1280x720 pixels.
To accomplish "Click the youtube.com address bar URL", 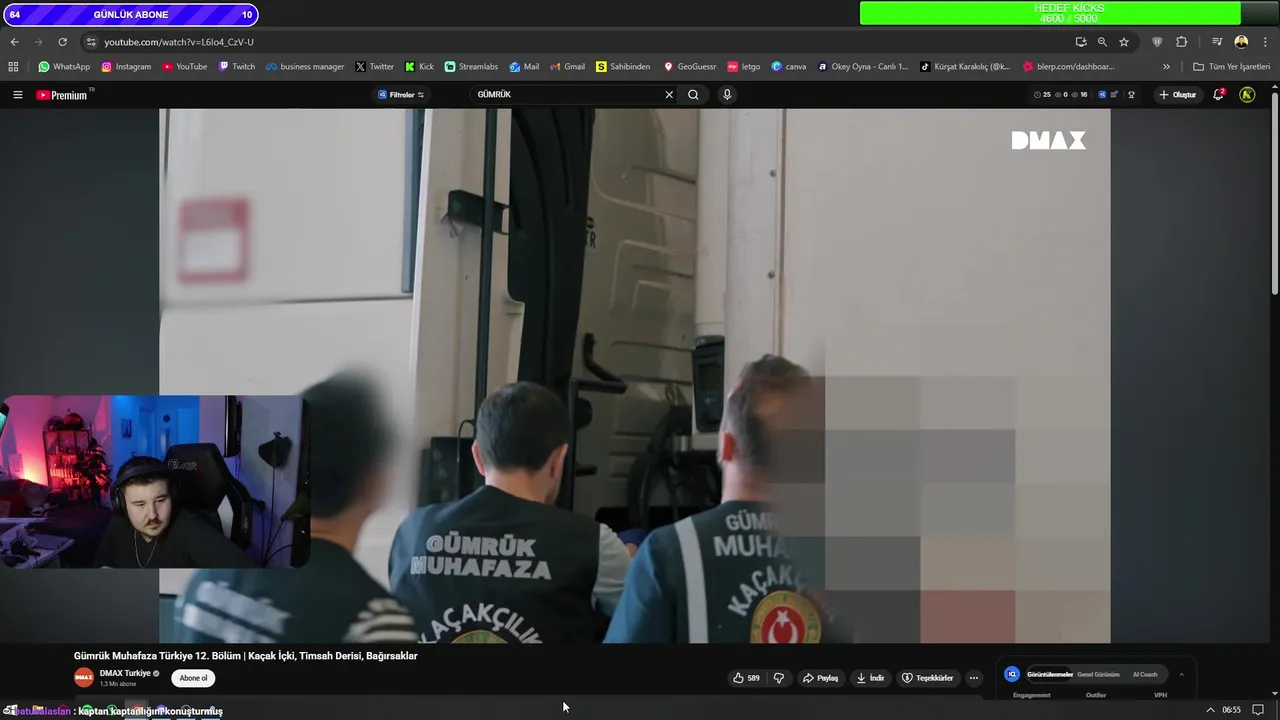I will point(179,42).
